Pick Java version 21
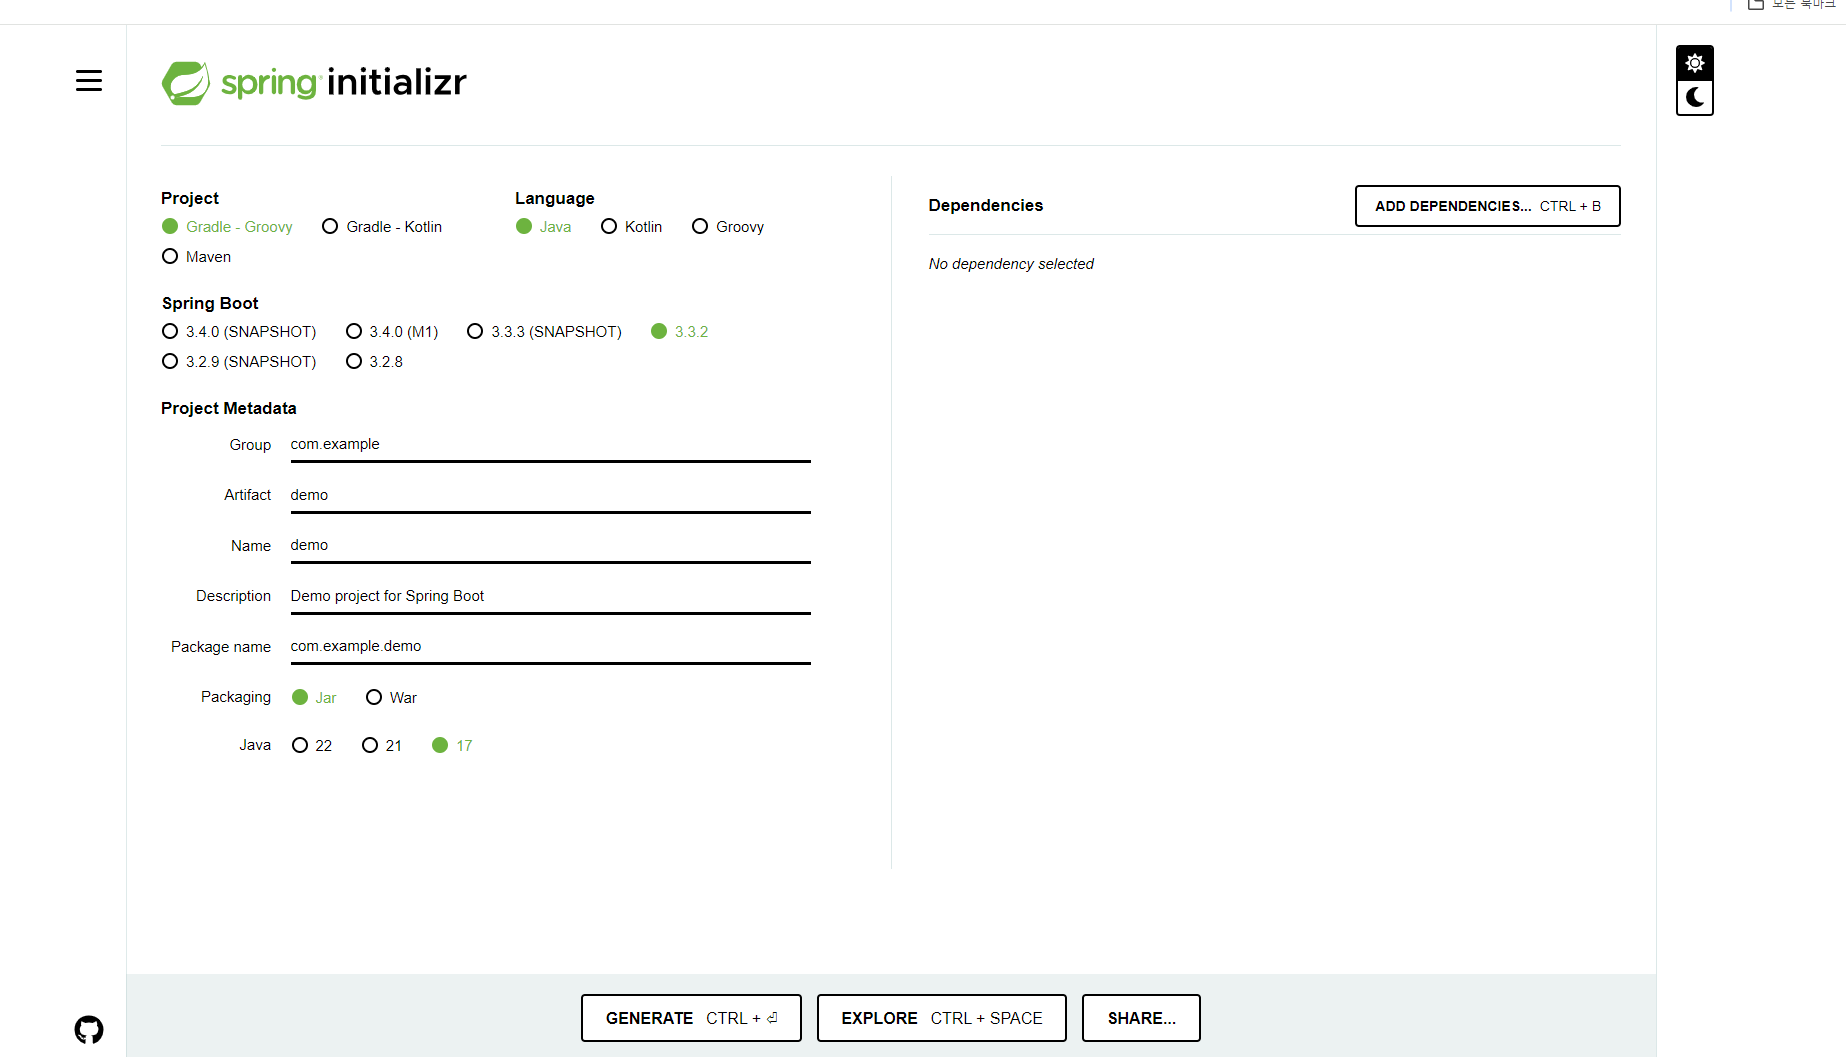Screen dimensions: 1846x1057 [x=382, y=746]
